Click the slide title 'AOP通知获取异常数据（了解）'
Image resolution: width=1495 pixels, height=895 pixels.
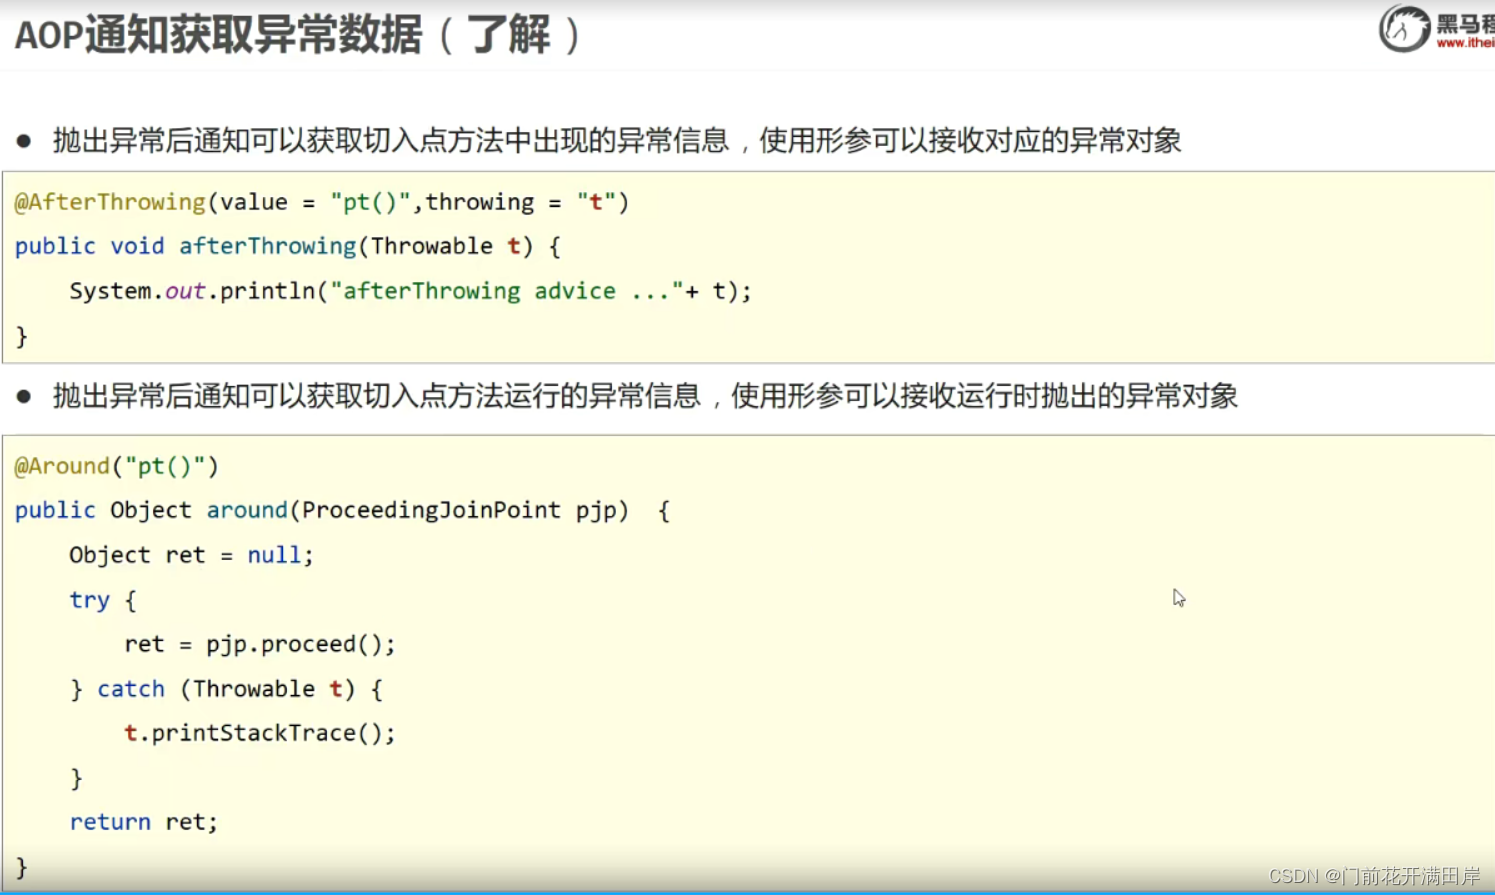click(298, 36)
